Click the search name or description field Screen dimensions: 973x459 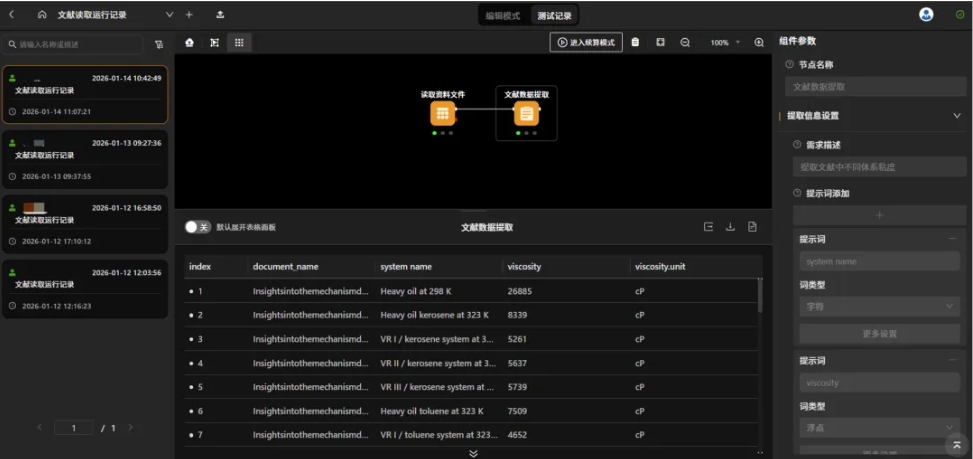(x=75, y=44)
